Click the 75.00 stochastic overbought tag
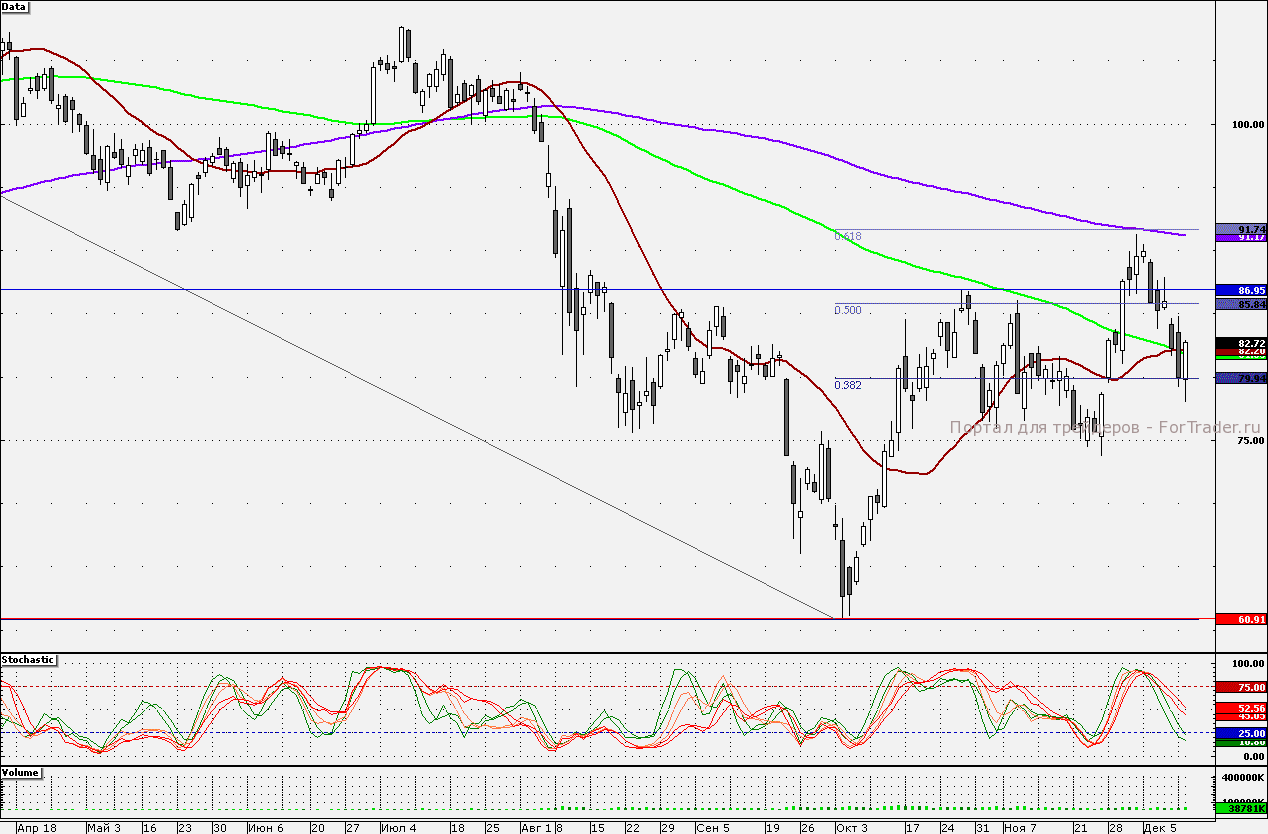Image resolution: width=1268 pixels, height=834 pixels. pyautogui.click(x=1240, y=688)
